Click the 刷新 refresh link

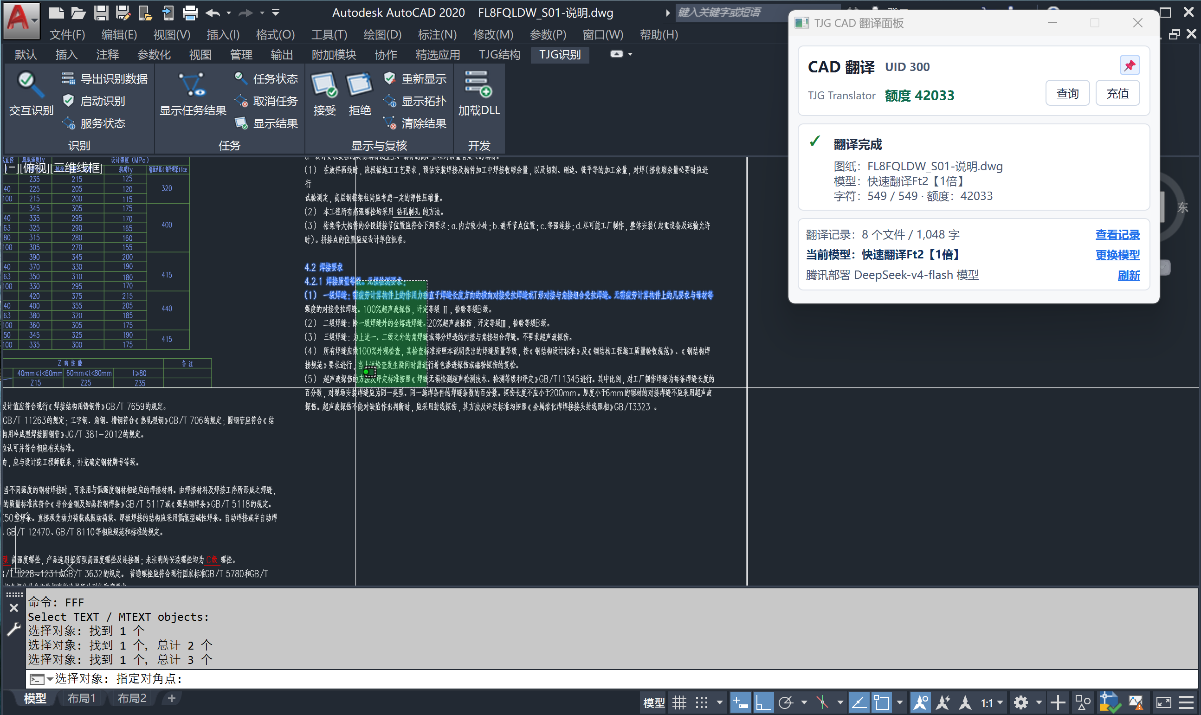pos(1128,275)
